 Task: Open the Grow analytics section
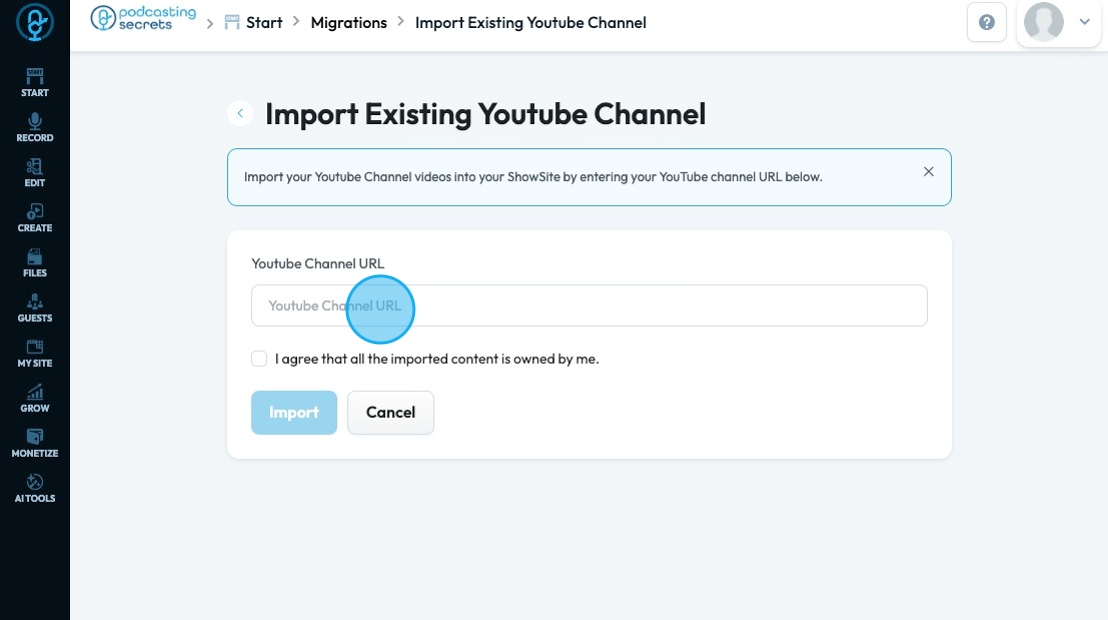coord(35,399)
